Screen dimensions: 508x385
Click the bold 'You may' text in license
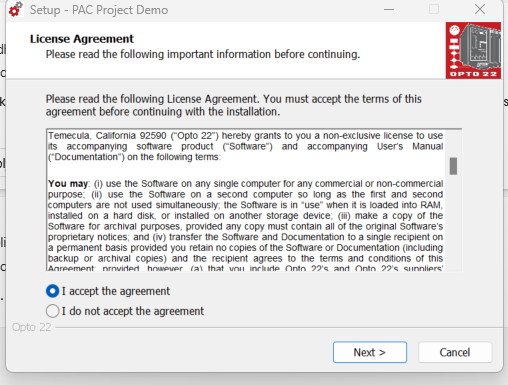pyautogui.click(x=68, y=184)
